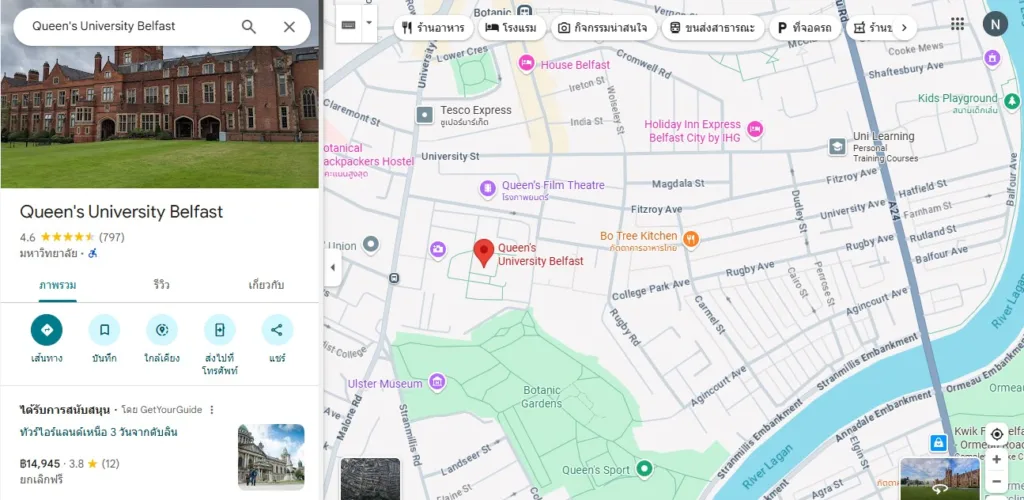Click the Nearby (ใกล้เคียง) icon

point(161,330)
